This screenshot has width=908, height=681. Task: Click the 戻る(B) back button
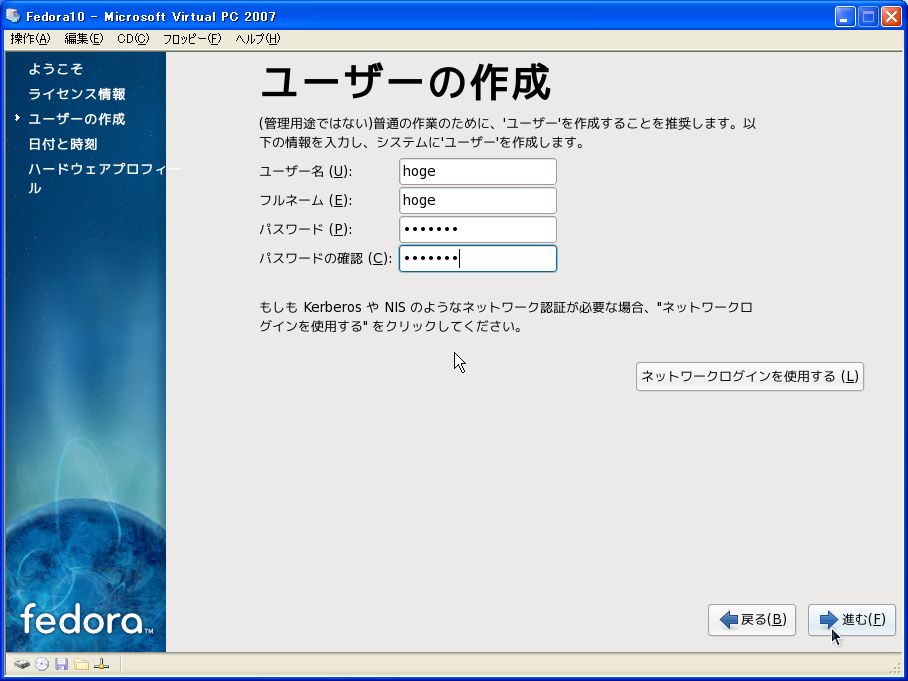click(x=752, y=620)
